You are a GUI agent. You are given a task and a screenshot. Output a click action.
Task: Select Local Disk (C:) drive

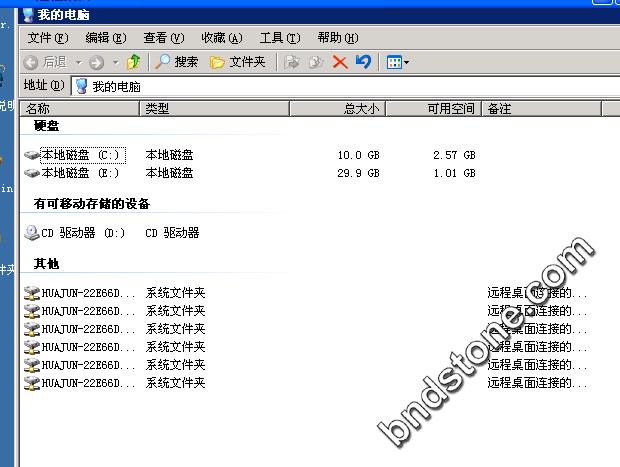tap(79, 155)
